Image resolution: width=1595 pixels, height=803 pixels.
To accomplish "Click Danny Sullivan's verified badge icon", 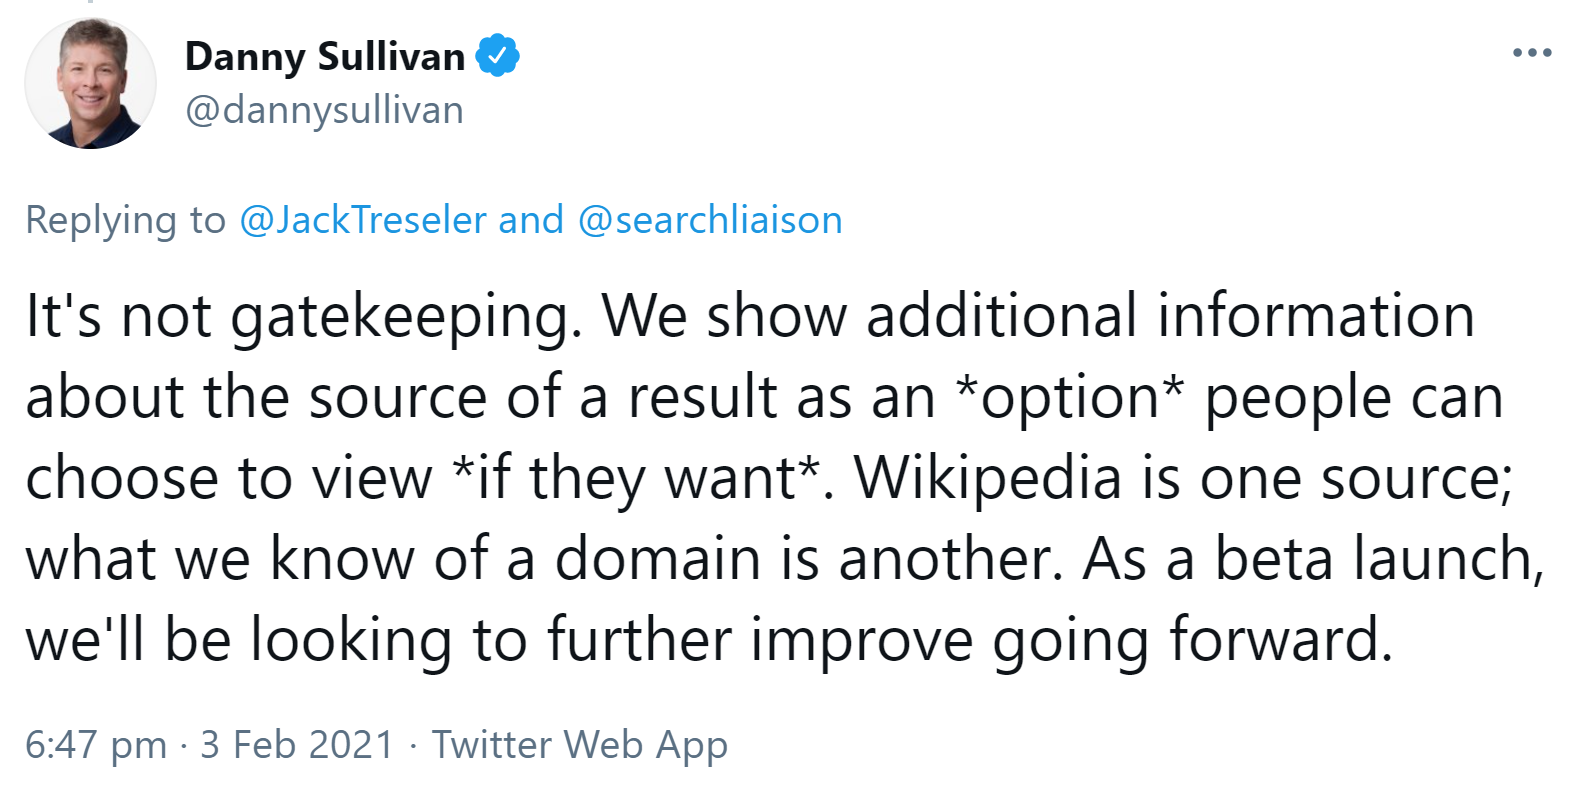I will click(497, 55).
